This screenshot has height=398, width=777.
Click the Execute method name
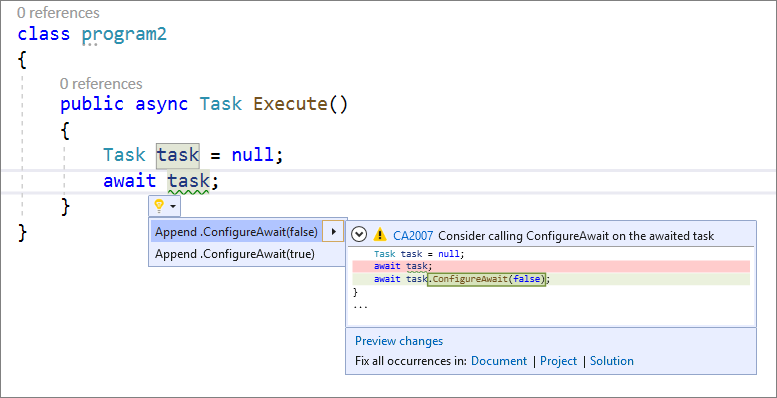pos(290,104)
